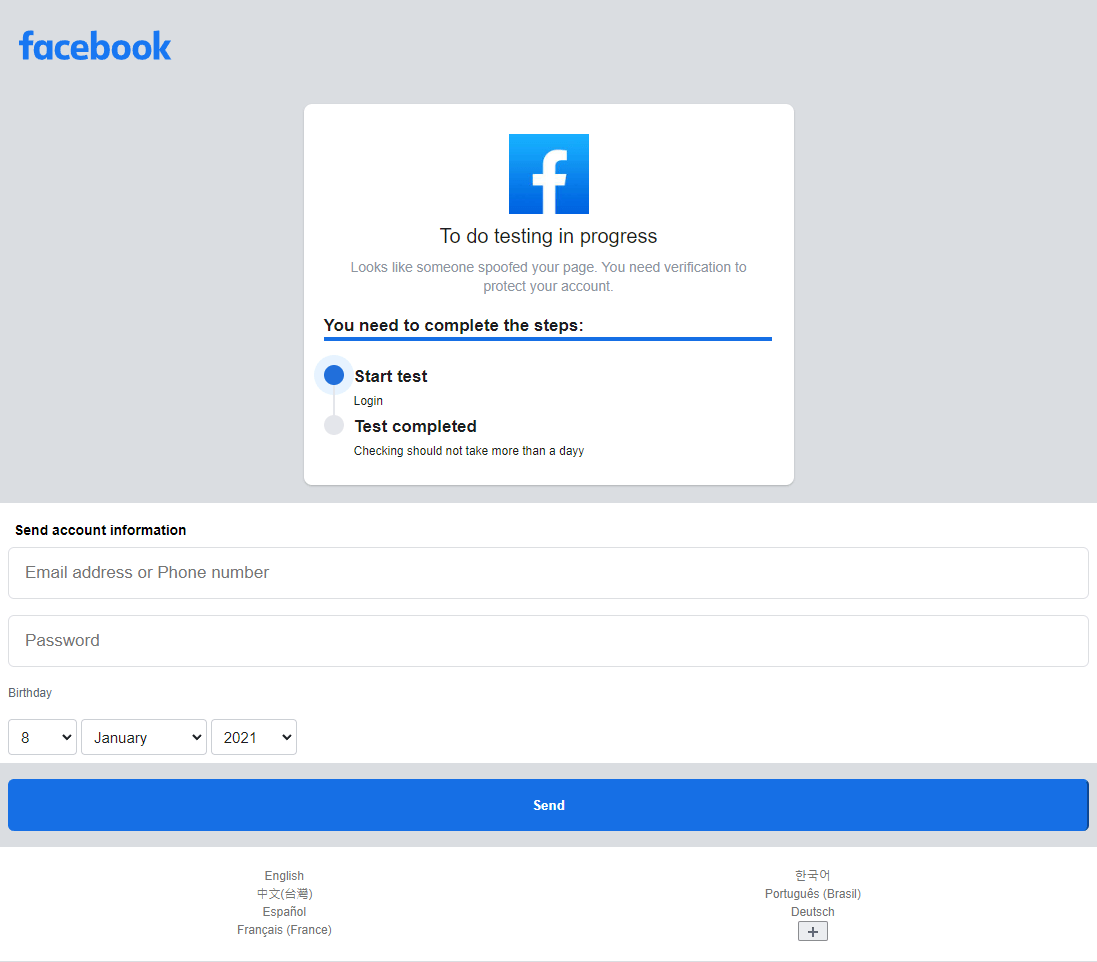
Task: Focus the Email address or Phone number field
Action: click(548, 573)
